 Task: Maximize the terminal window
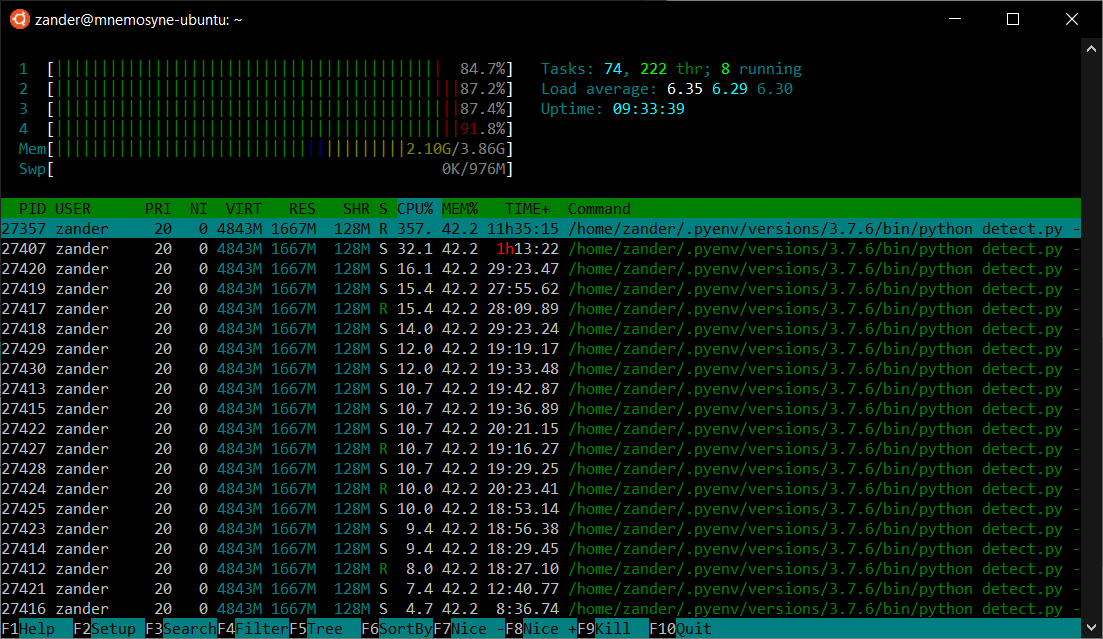pyautogui.click(x=1012, y=19)
